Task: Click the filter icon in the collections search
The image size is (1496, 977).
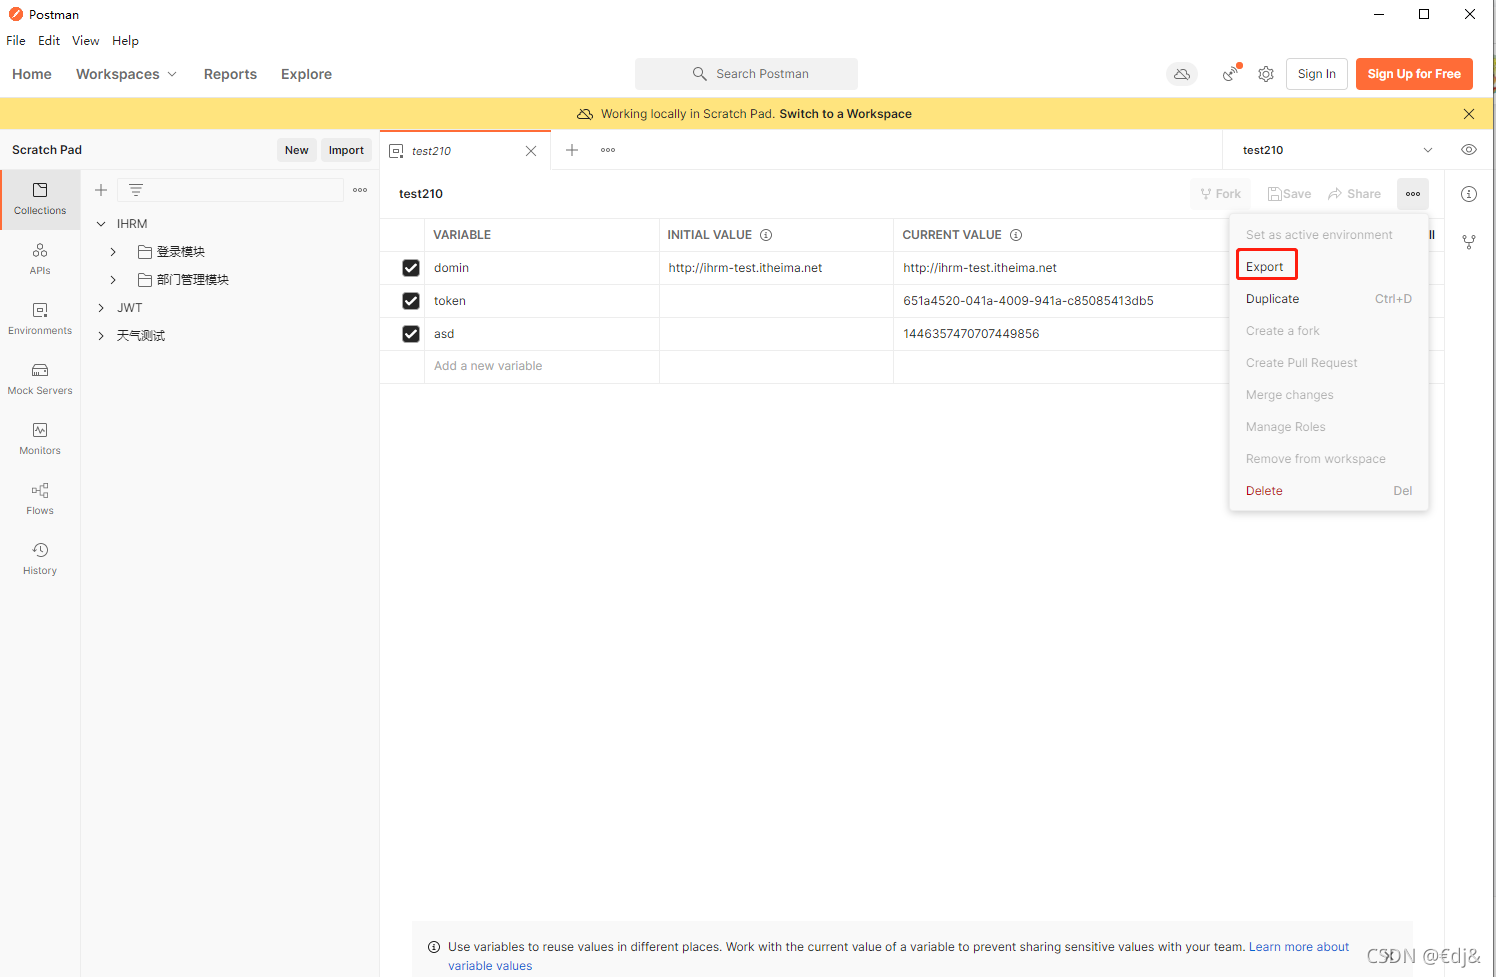Action: point(136,190)
